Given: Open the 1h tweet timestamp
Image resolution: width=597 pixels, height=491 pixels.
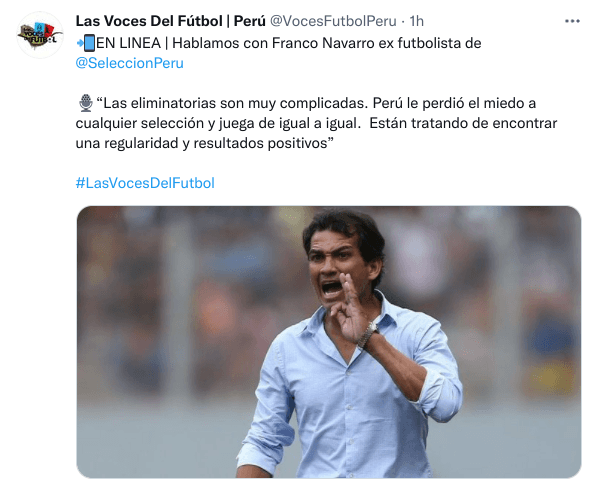Looking at the screenshot, I should point(417,21).
